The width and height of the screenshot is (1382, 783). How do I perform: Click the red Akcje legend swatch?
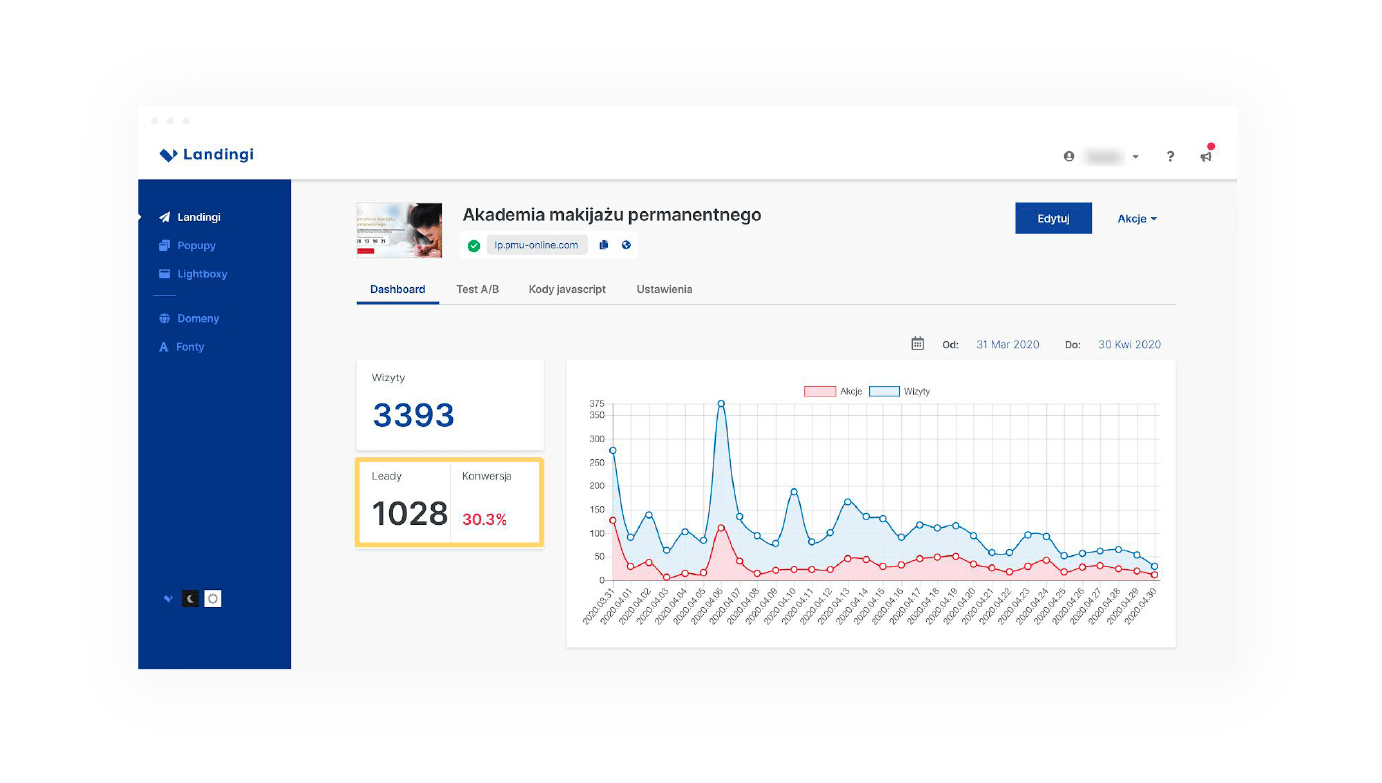[x=819, y=391]
